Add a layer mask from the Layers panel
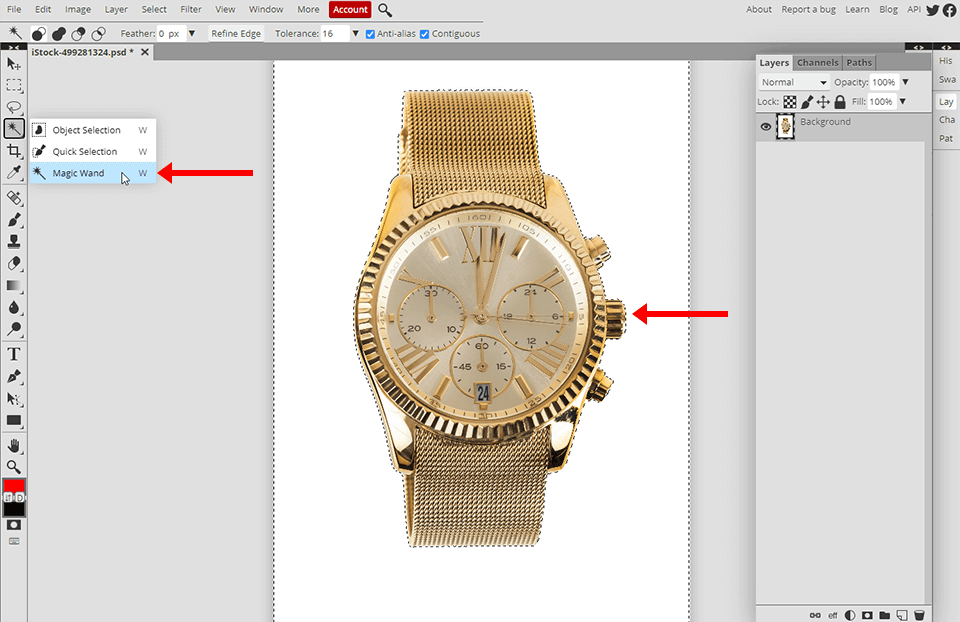The width and height of the screenshot is (960, 622). coord(867,615)
